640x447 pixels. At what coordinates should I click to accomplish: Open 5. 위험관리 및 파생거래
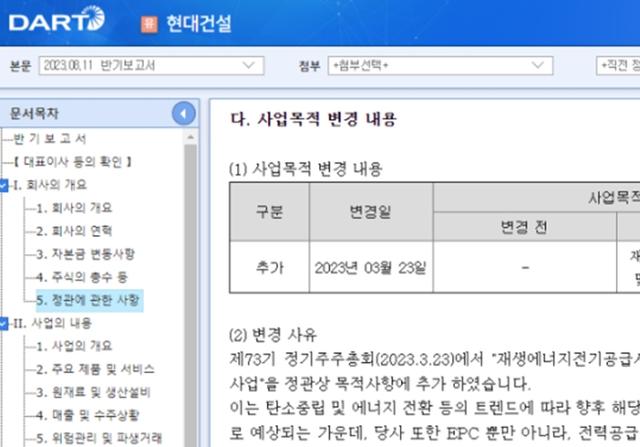click(x=99, y=439)
